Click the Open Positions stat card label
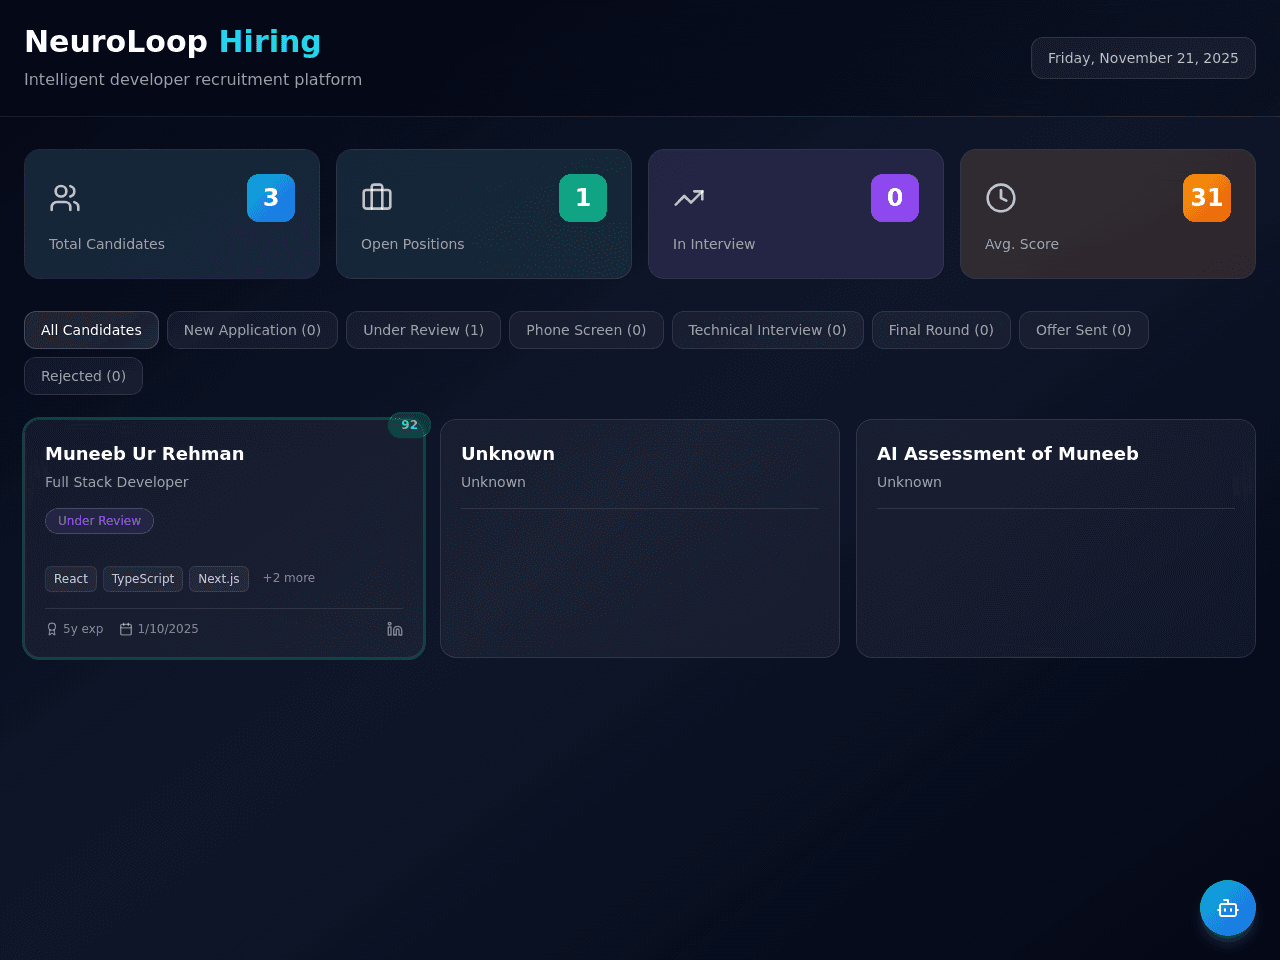This screenshot has height=960, width=1280. pyautogui.click(x=413, y=244)
